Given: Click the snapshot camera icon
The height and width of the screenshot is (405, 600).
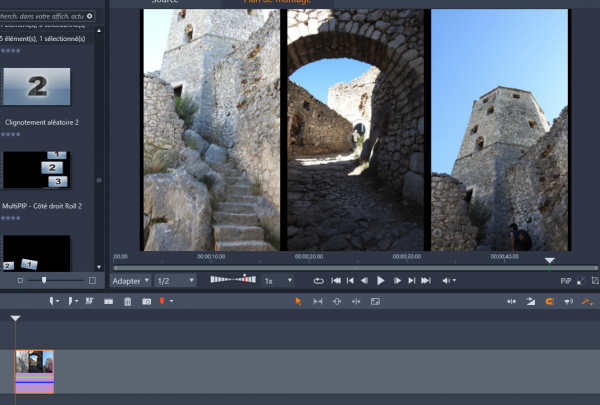Looking at the screenshot, I should click(x=146, y=301).
